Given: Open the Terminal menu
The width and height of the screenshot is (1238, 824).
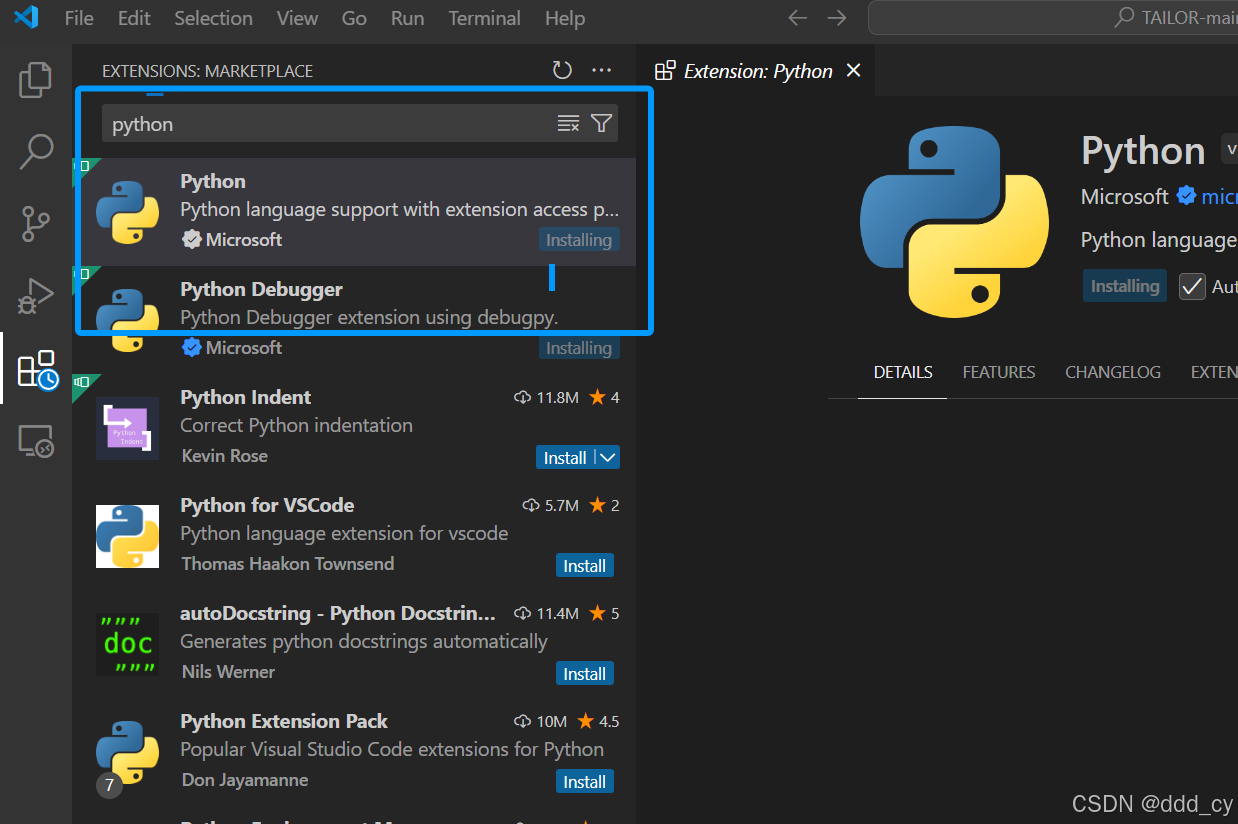Looking at the screenshot, I should coord(484,18).
